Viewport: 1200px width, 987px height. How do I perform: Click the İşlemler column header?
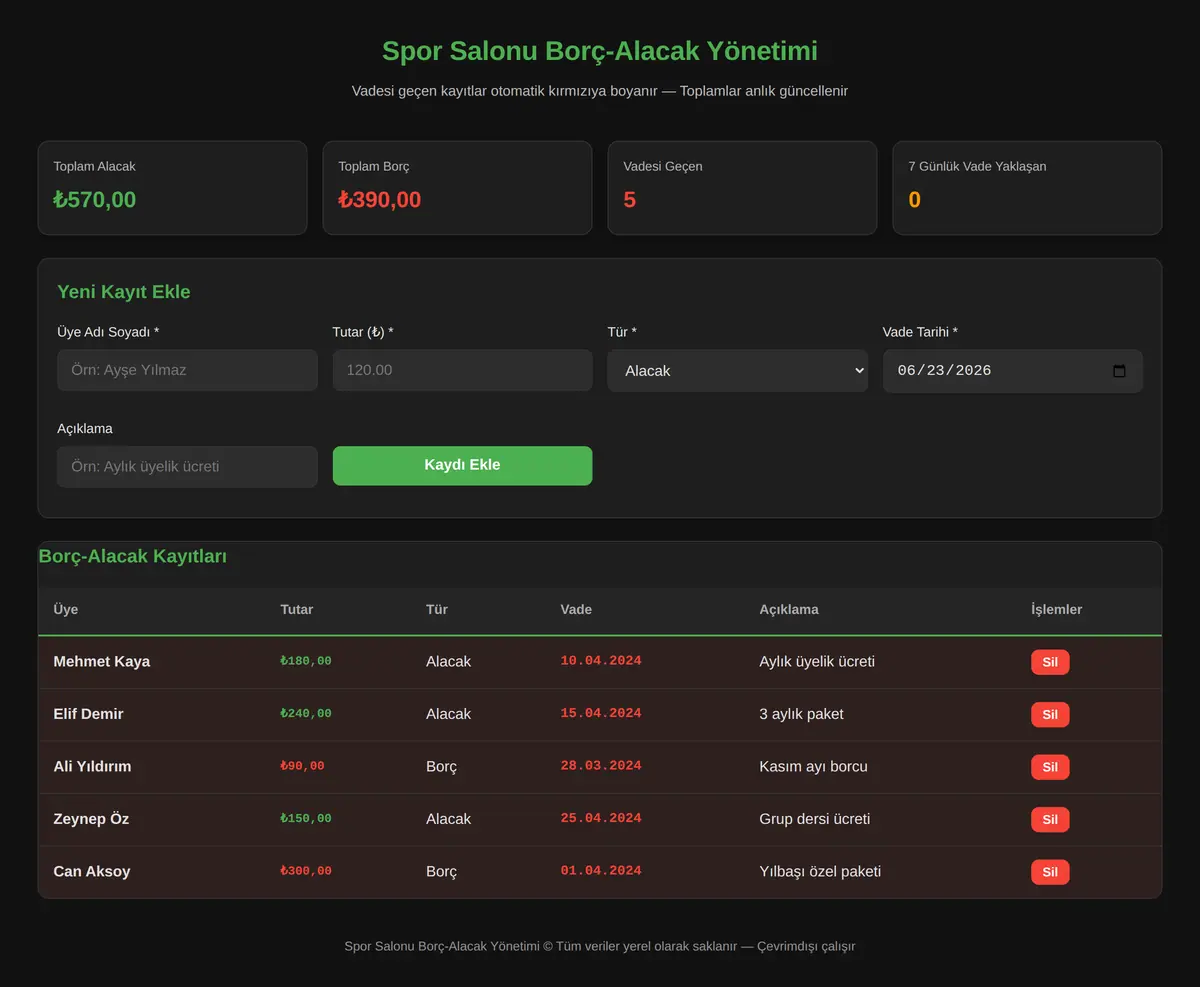pyautogui.click(x=1057, y=609)
